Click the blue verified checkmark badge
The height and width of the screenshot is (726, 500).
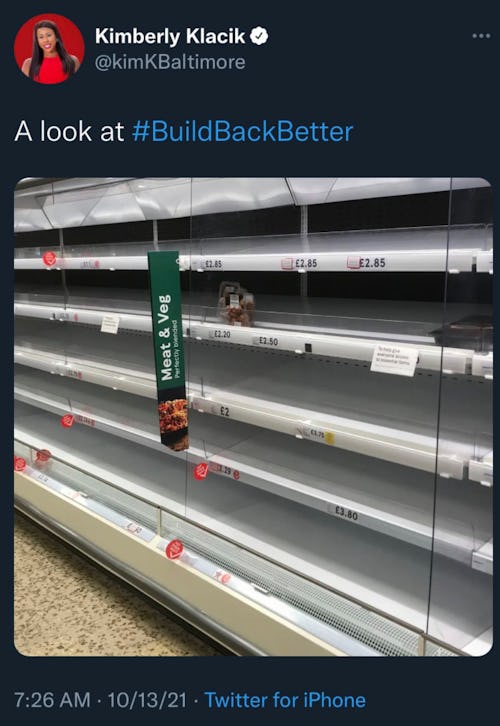click(259, 36)
